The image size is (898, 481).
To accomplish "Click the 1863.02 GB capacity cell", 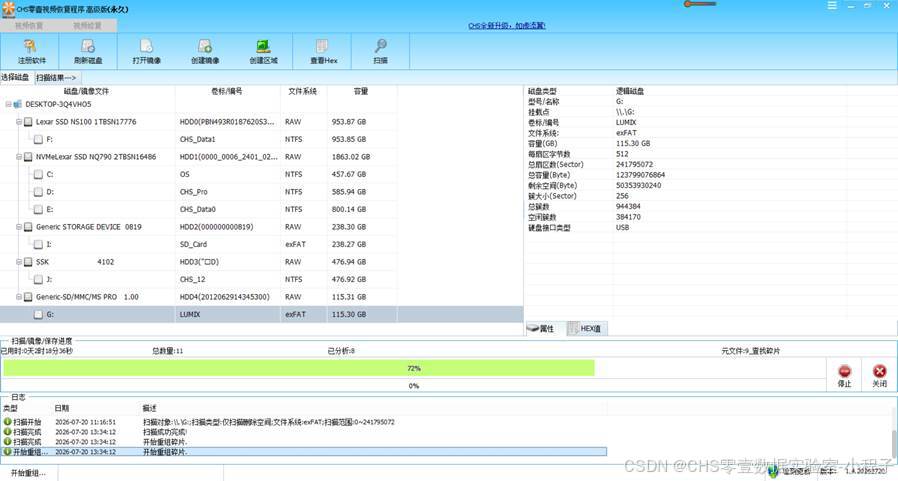I will (x=351, y=157).
